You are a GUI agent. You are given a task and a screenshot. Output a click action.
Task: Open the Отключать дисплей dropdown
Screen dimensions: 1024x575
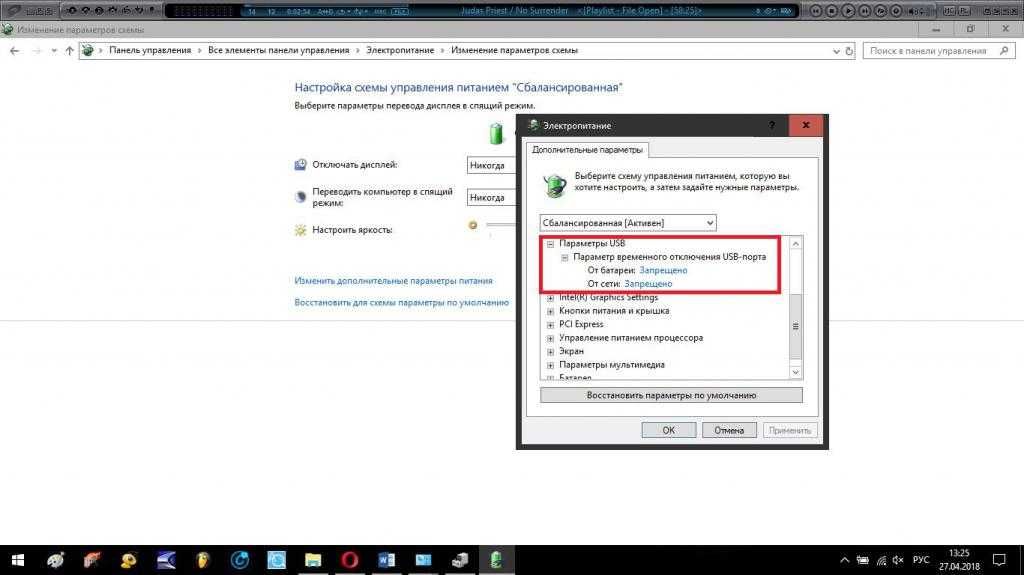click(x=491, y=165)
